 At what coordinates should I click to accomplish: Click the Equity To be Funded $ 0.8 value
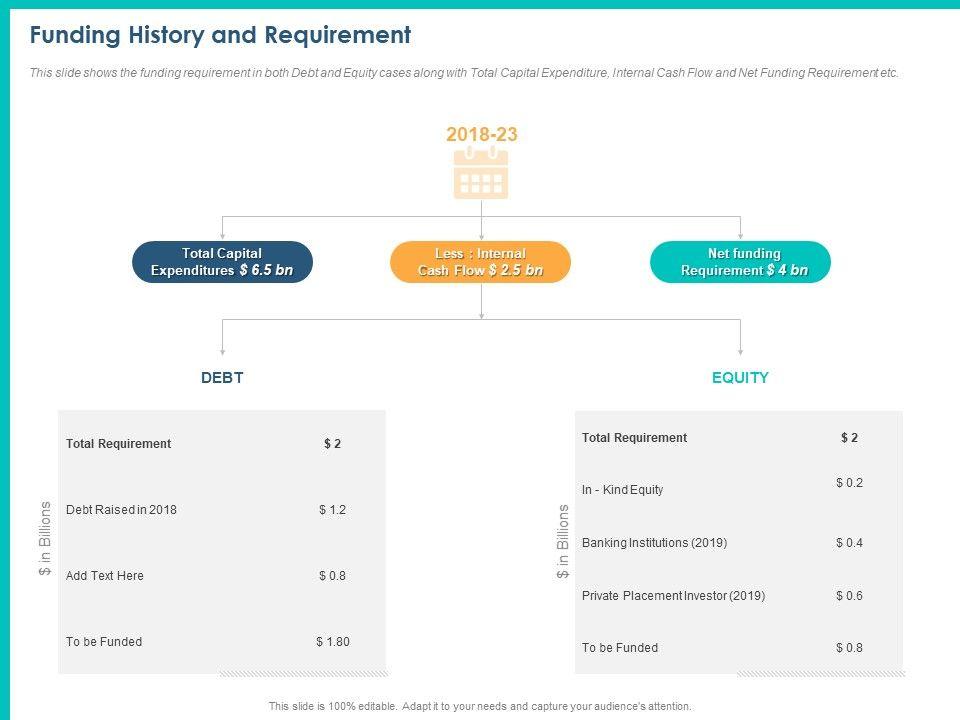pos(849,648)
